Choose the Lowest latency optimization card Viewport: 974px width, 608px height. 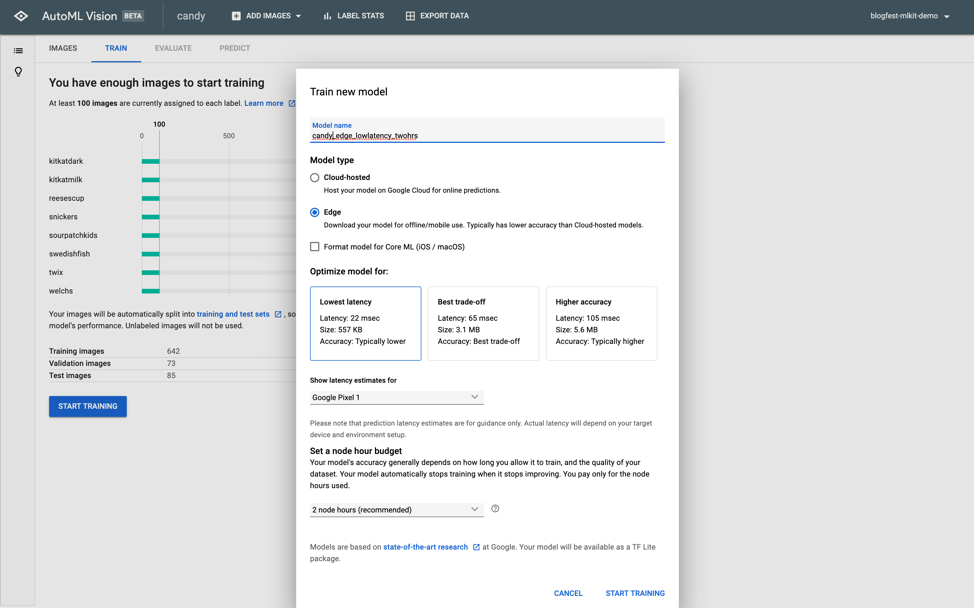click(365, 324)
